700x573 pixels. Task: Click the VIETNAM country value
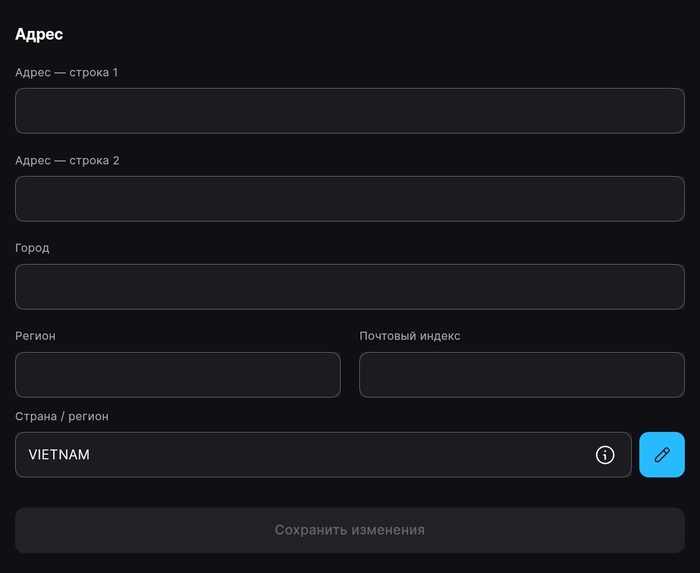tap(59, 455)
